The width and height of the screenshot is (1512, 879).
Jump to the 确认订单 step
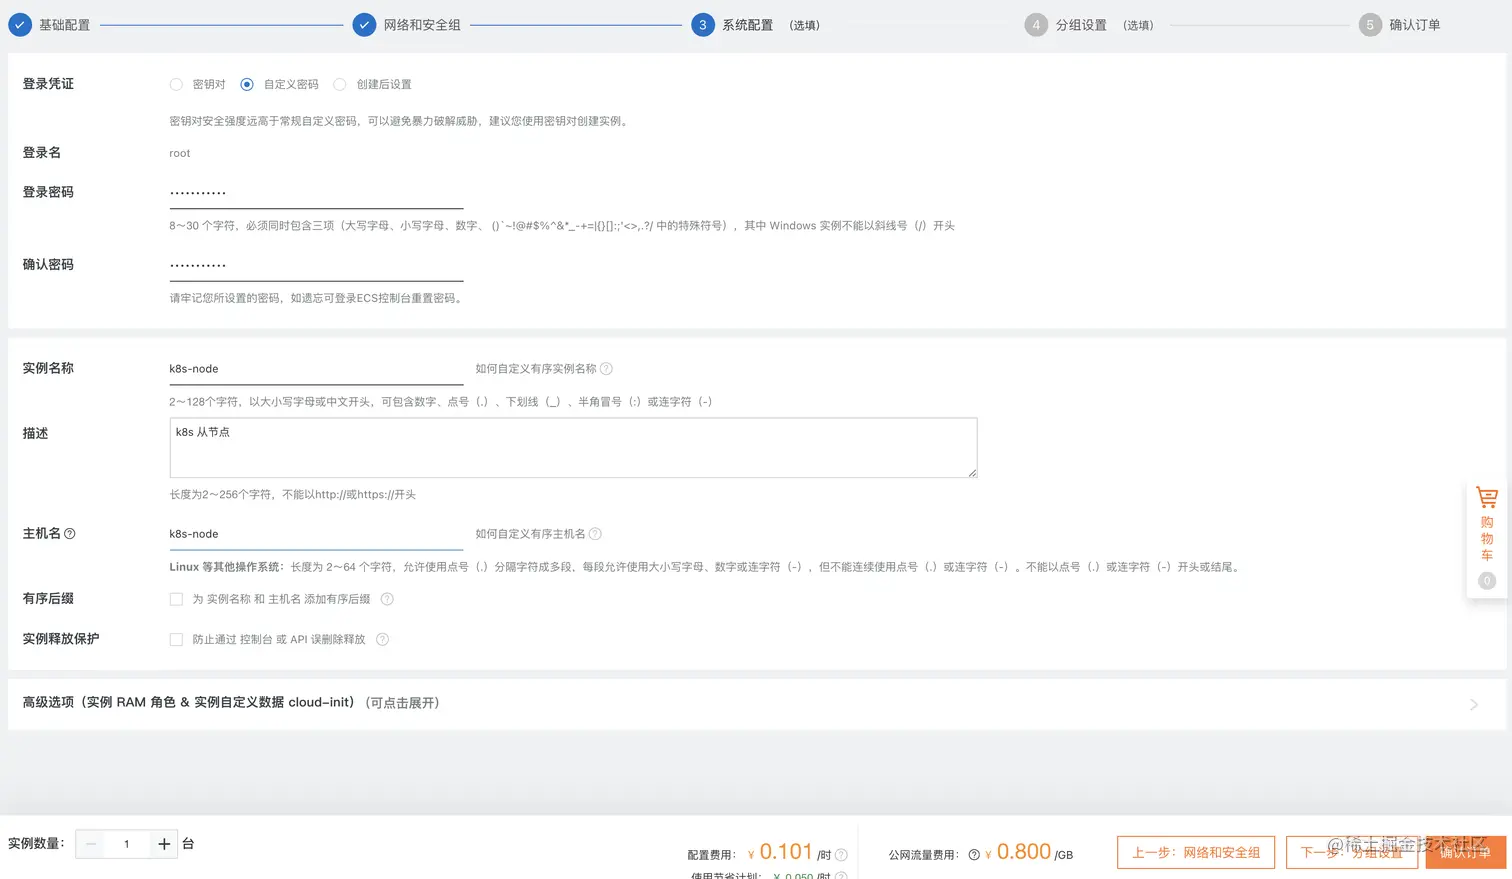(x=1400, y=25)
